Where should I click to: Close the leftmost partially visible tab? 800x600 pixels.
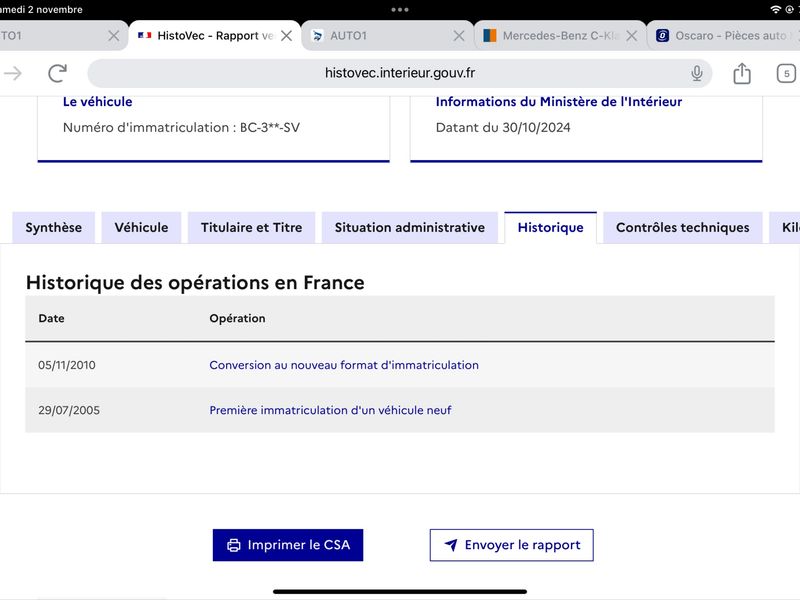[x=114, y=36]
